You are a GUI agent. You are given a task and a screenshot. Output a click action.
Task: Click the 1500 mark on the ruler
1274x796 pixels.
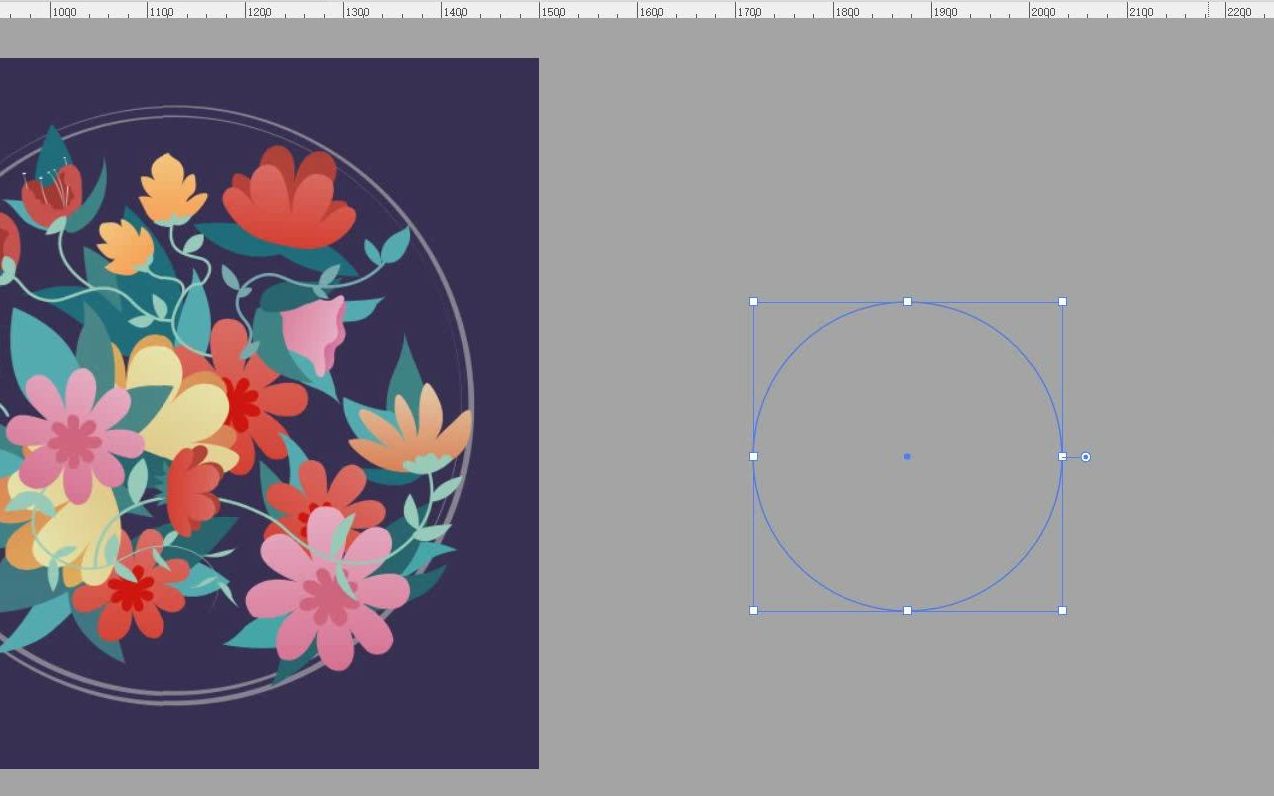[553, 12]
